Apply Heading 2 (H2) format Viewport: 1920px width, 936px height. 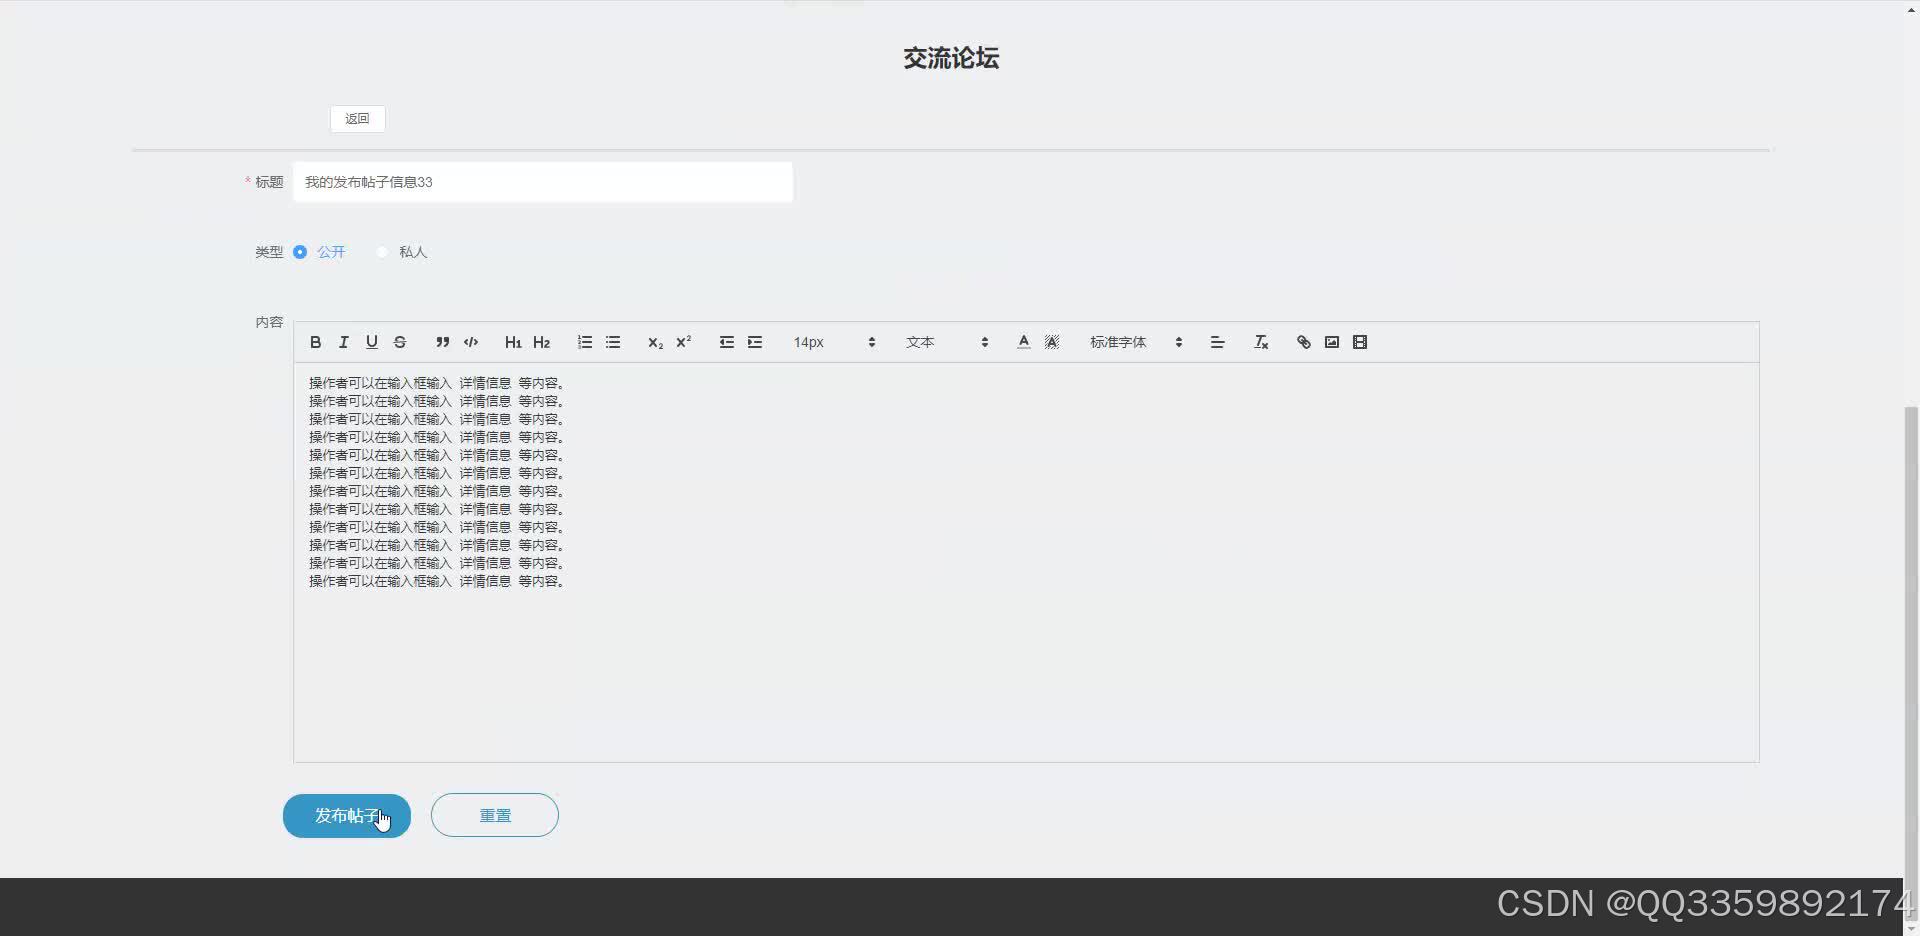[x=541, y=342]
